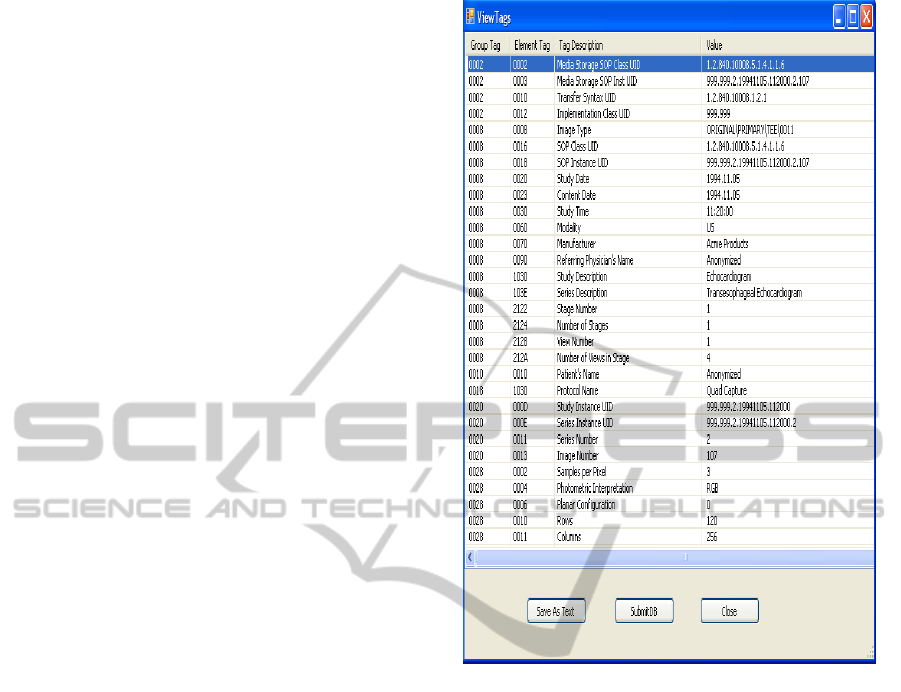Maximize the ViewTags window
The image size is (901, 692).
pos(853,16)
